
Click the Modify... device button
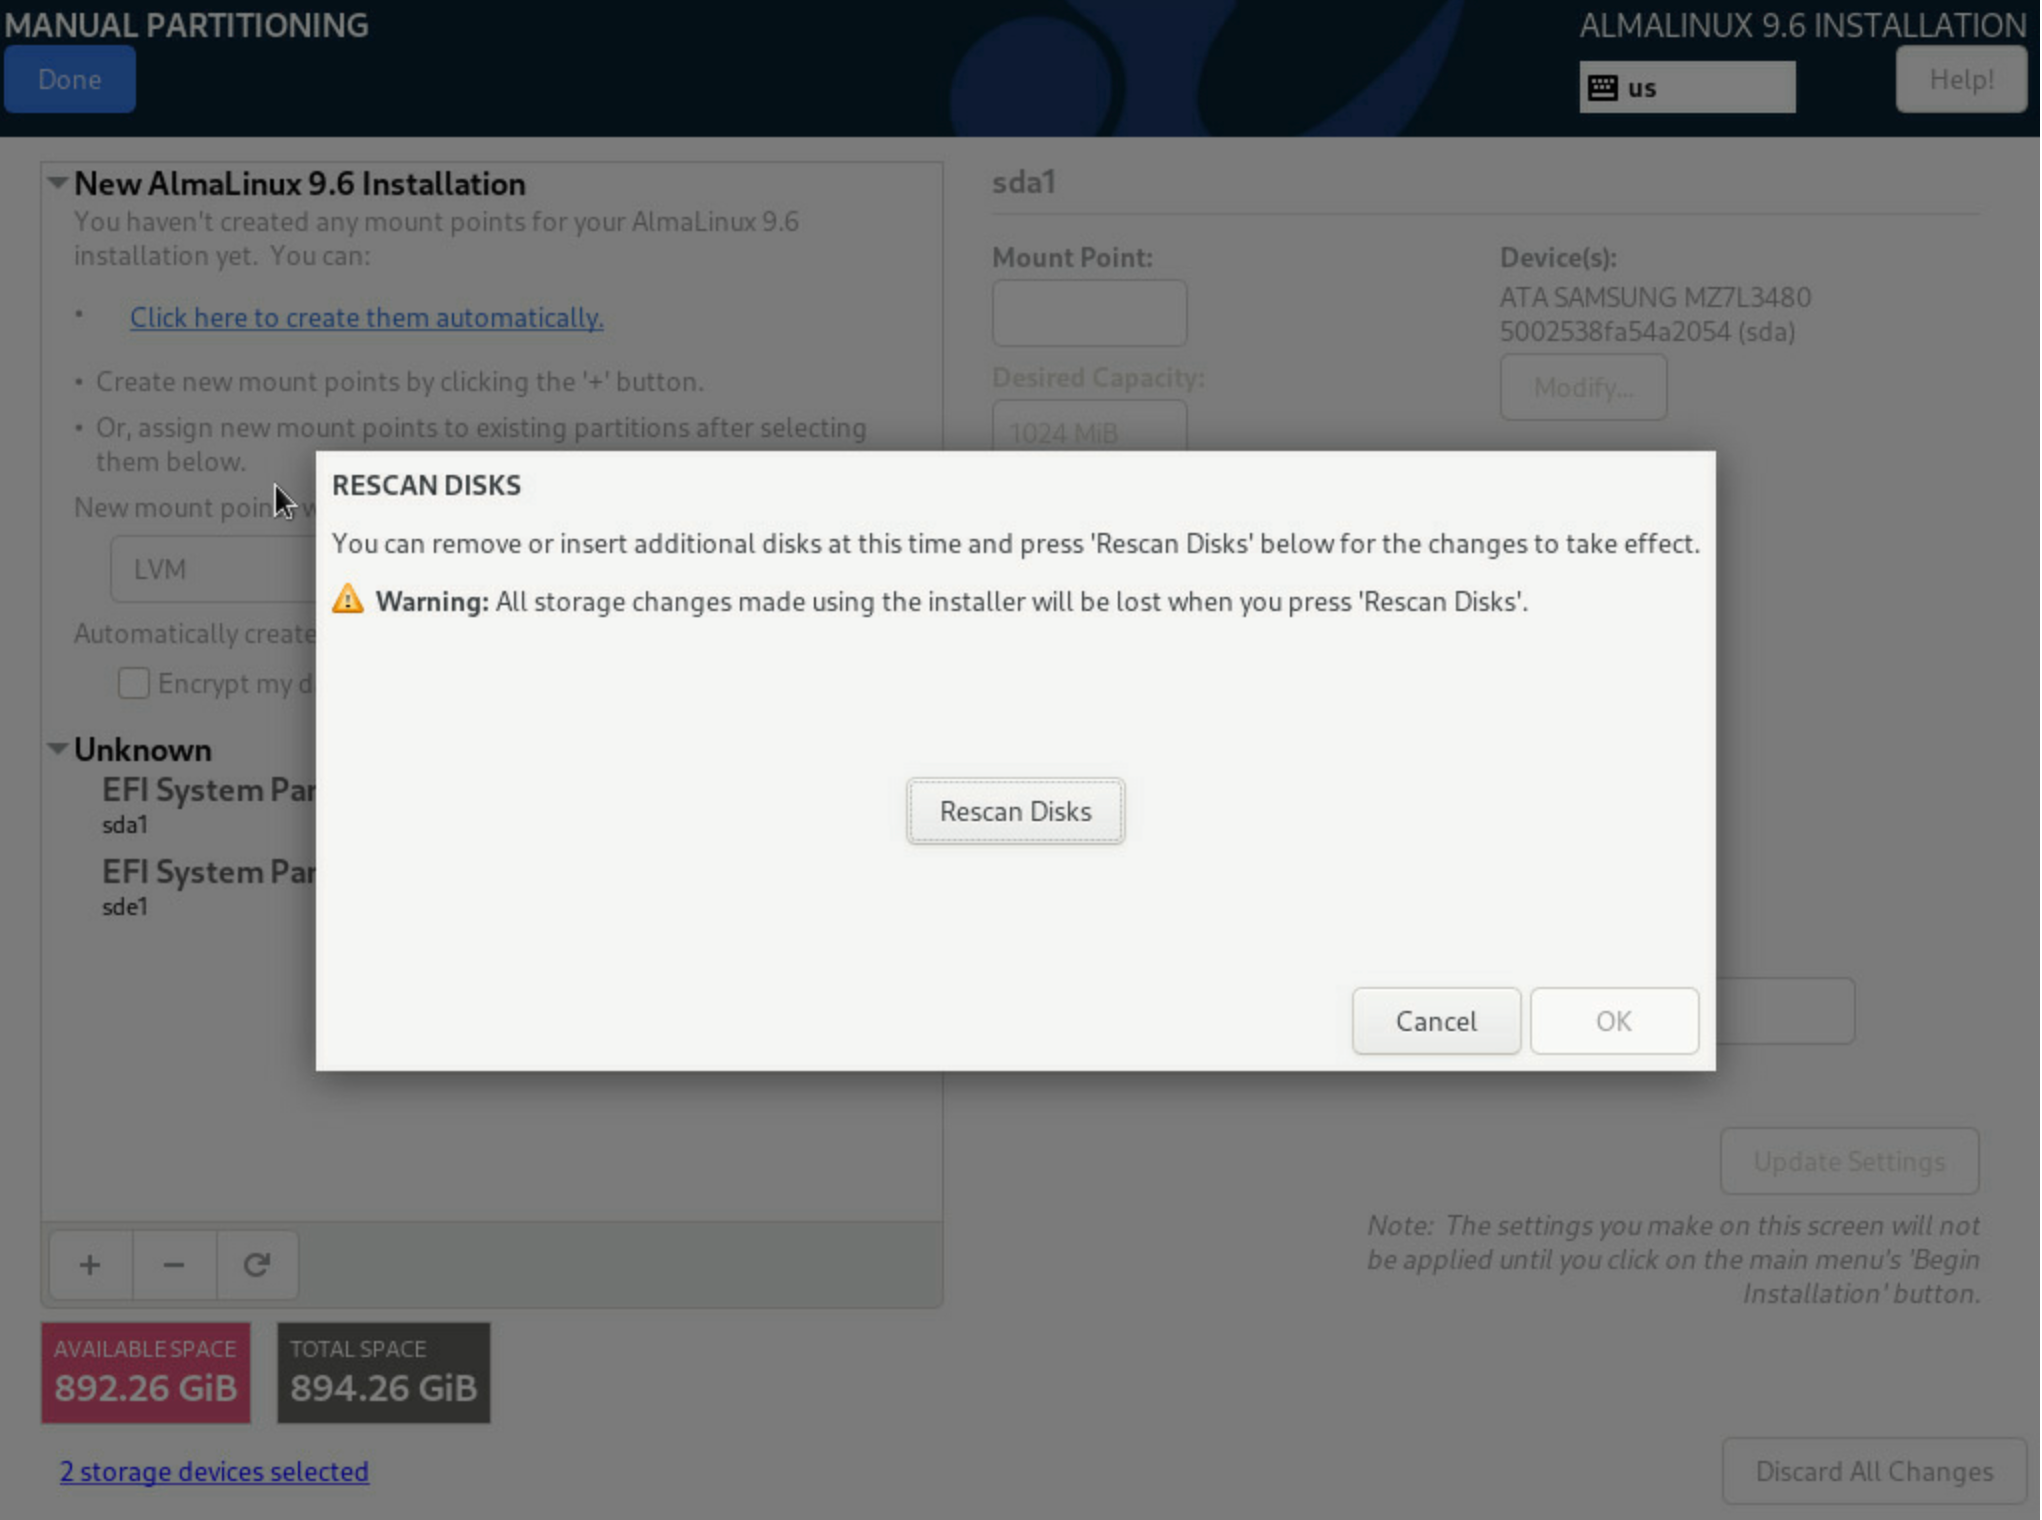(1583, 387)
